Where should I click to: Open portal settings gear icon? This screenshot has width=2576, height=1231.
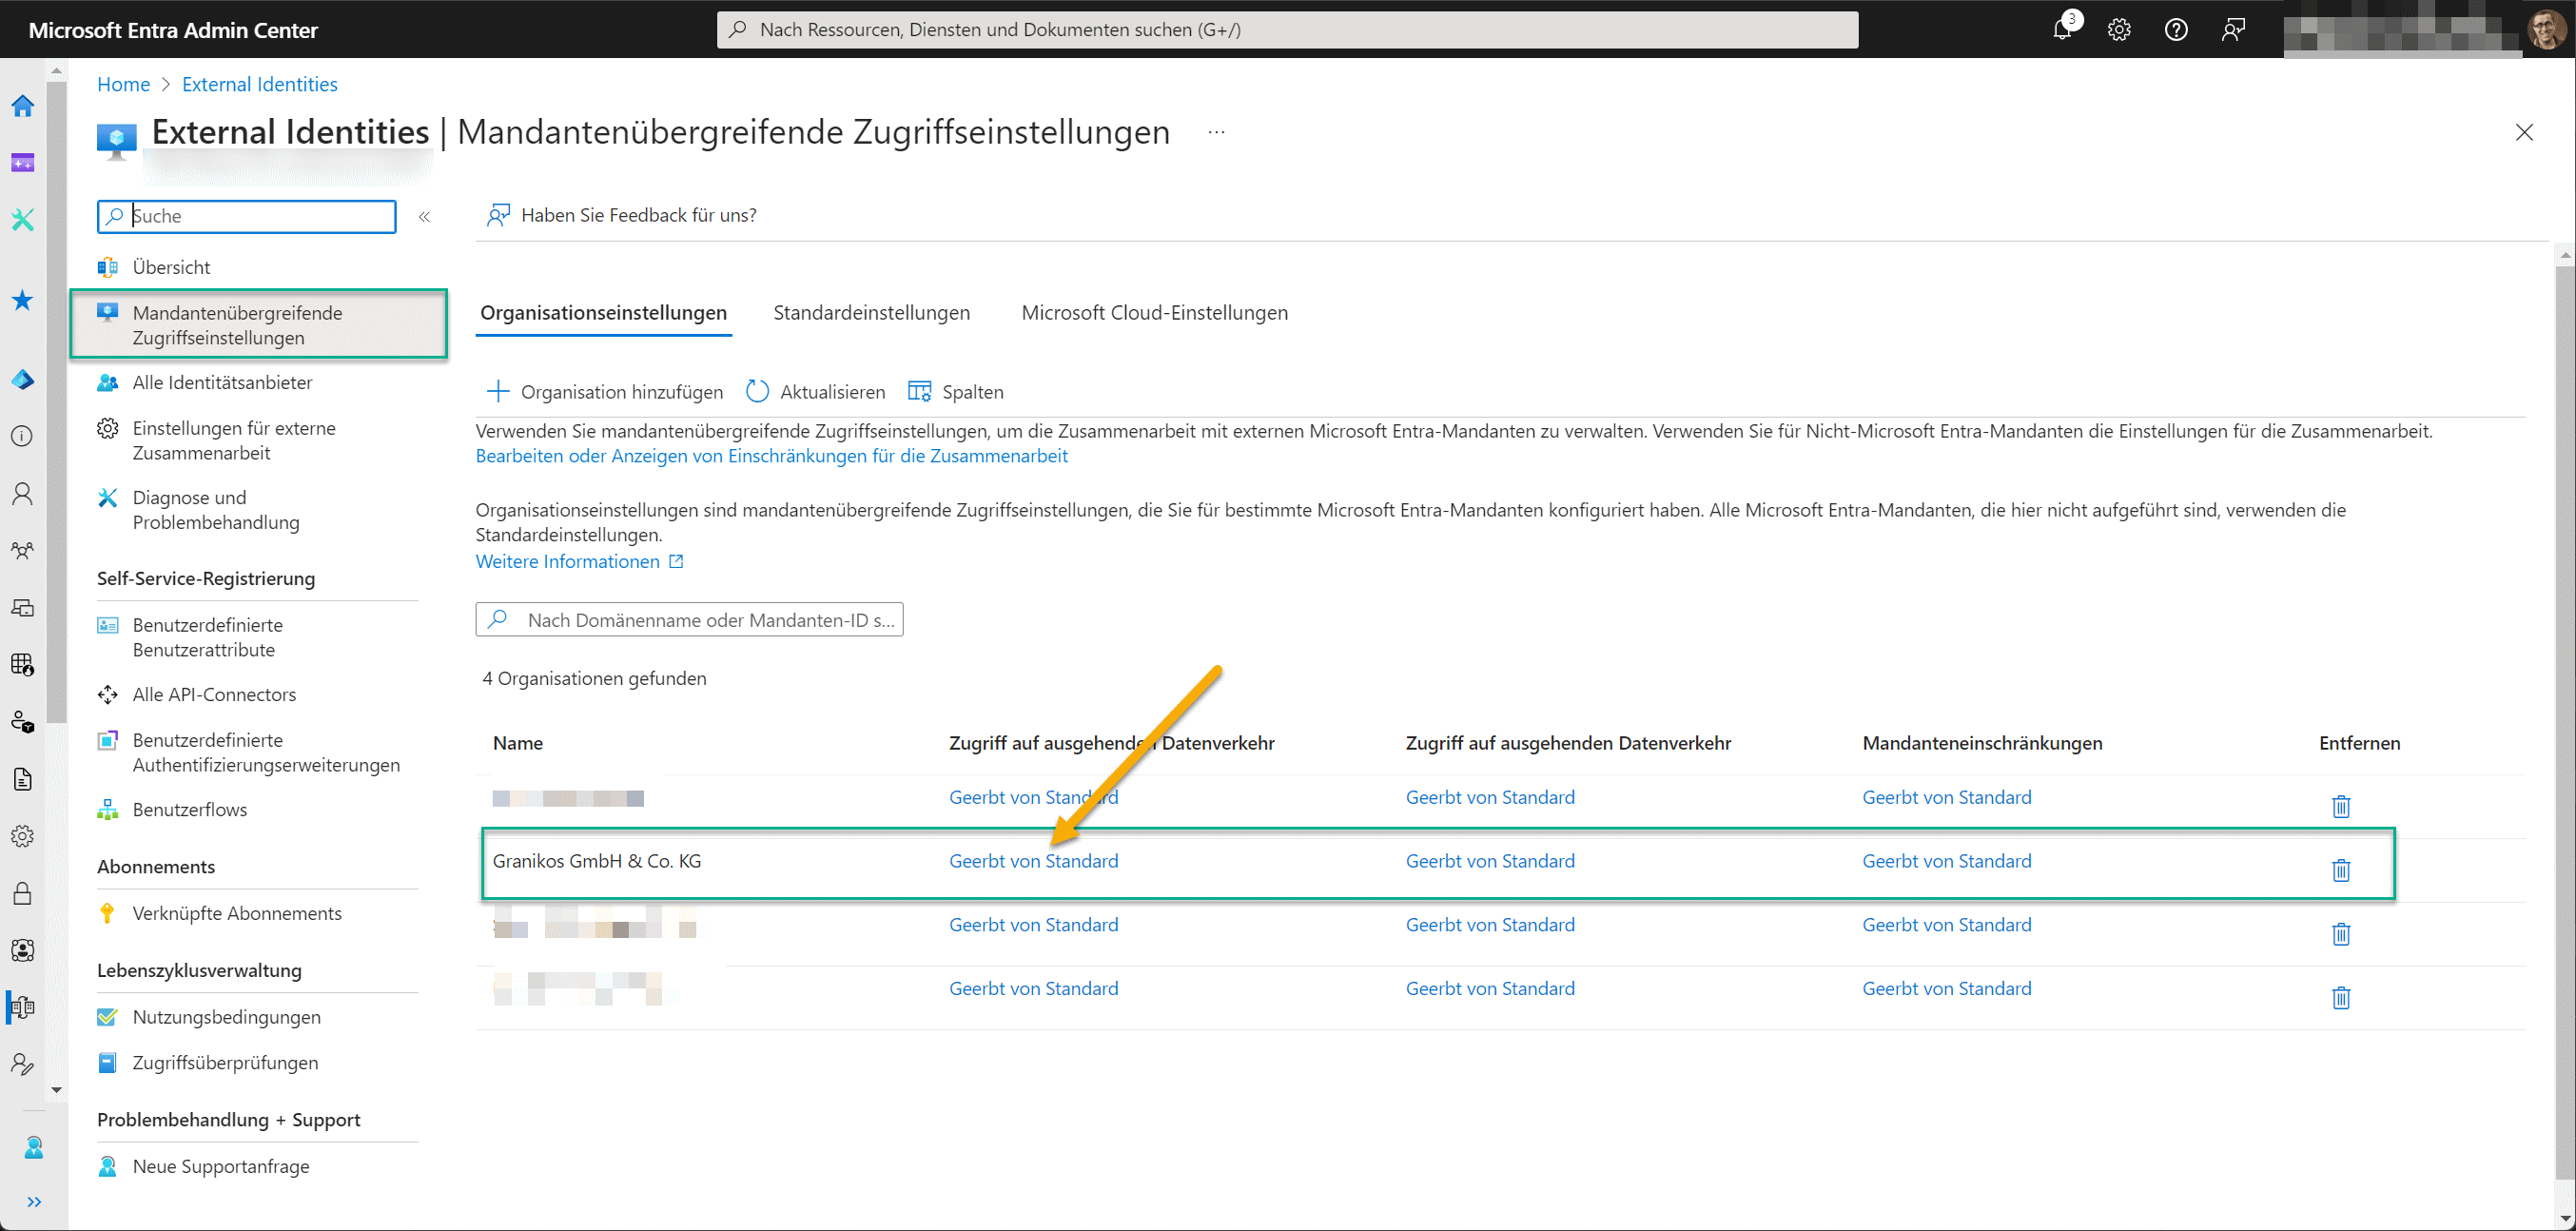pos(2119,30)
